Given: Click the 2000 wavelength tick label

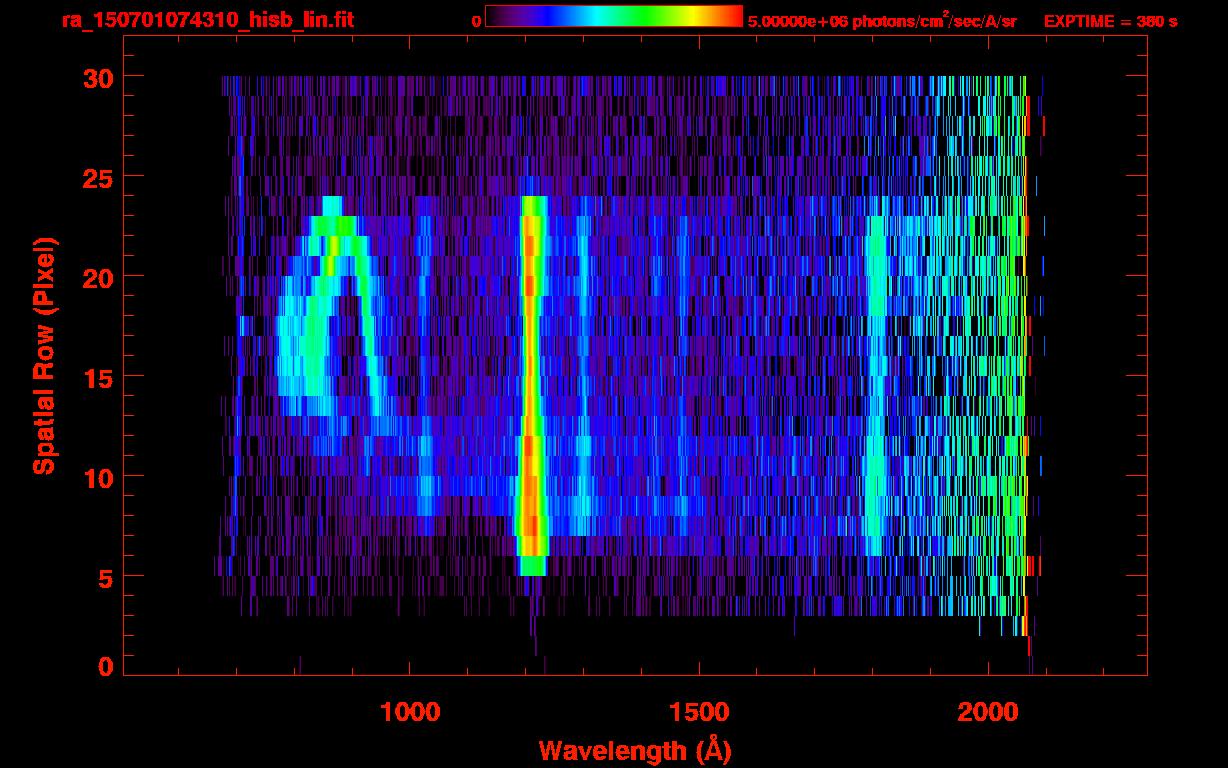Looking at the screenshot, I should [987, 712].
